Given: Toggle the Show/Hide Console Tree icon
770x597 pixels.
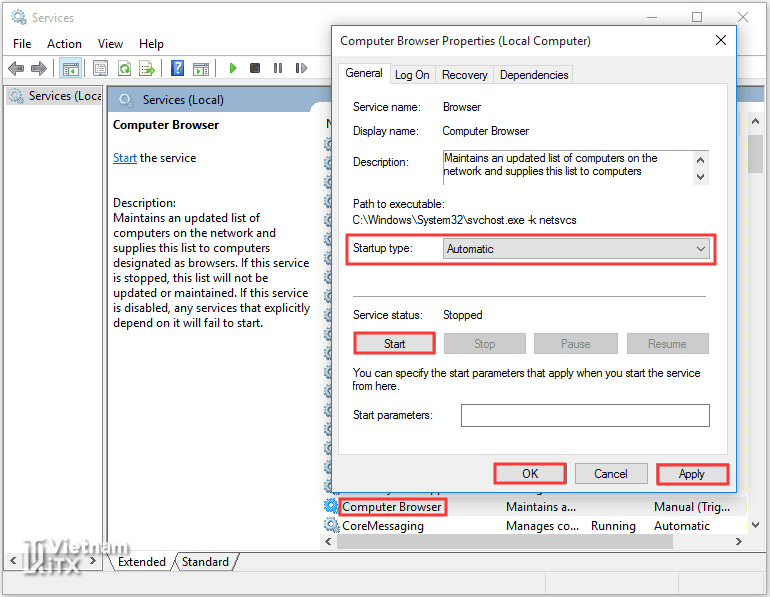Looking at the screenshot, I should coord(70,68).
